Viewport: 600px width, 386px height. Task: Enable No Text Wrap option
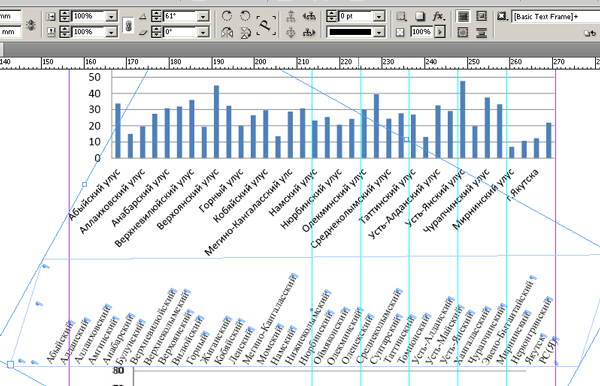coord(463,16)
